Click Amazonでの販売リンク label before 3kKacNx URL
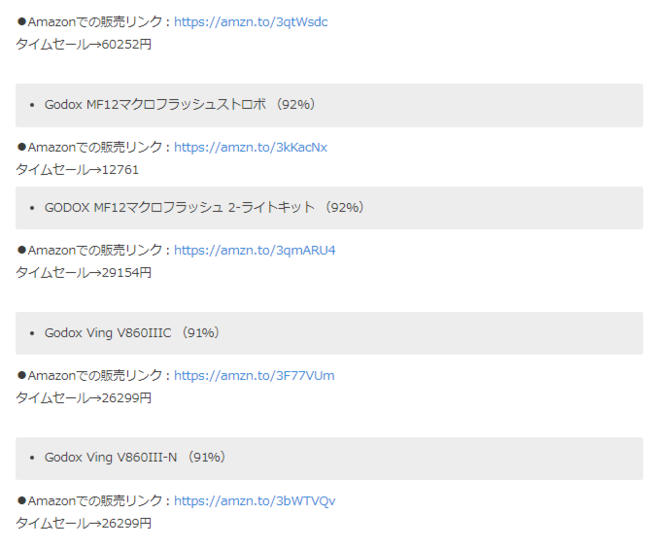 tap(94, 148)
